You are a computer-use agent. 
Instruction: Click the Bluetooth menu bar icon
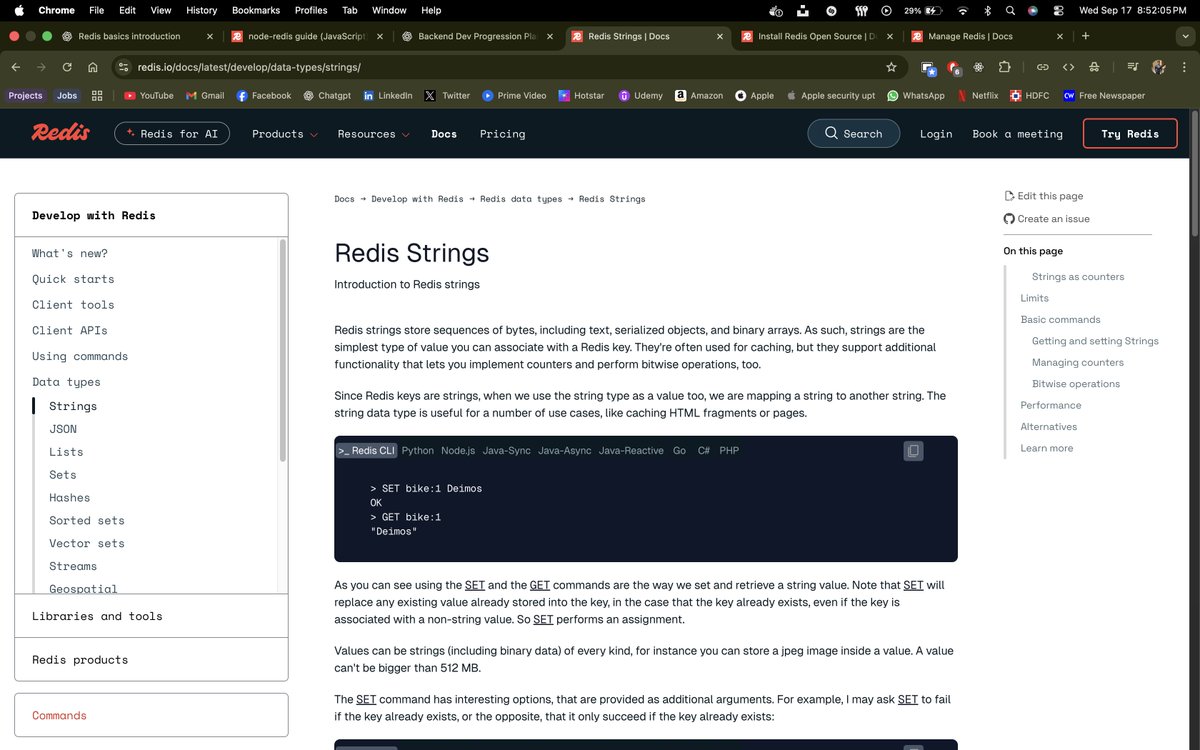[987, 10]
